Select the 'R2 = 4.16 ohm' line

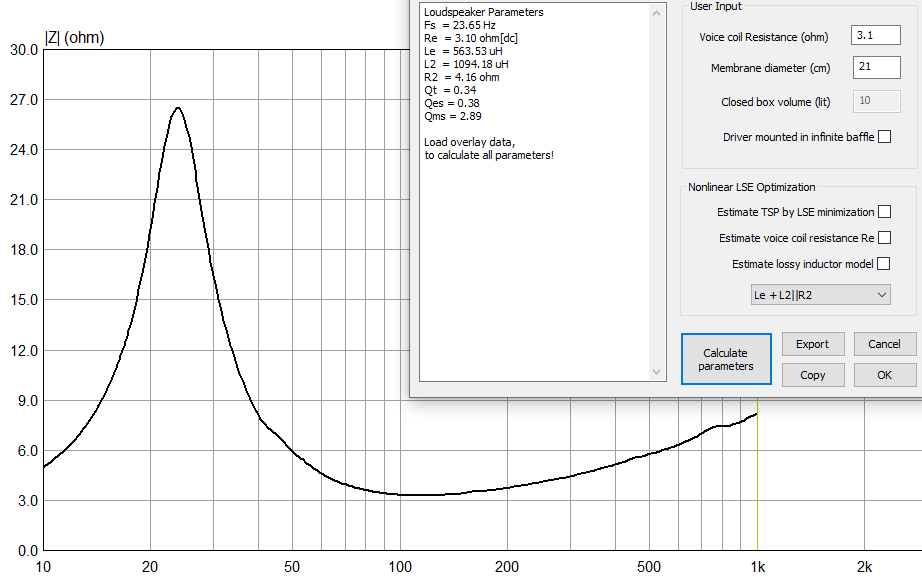pos(462,77)
